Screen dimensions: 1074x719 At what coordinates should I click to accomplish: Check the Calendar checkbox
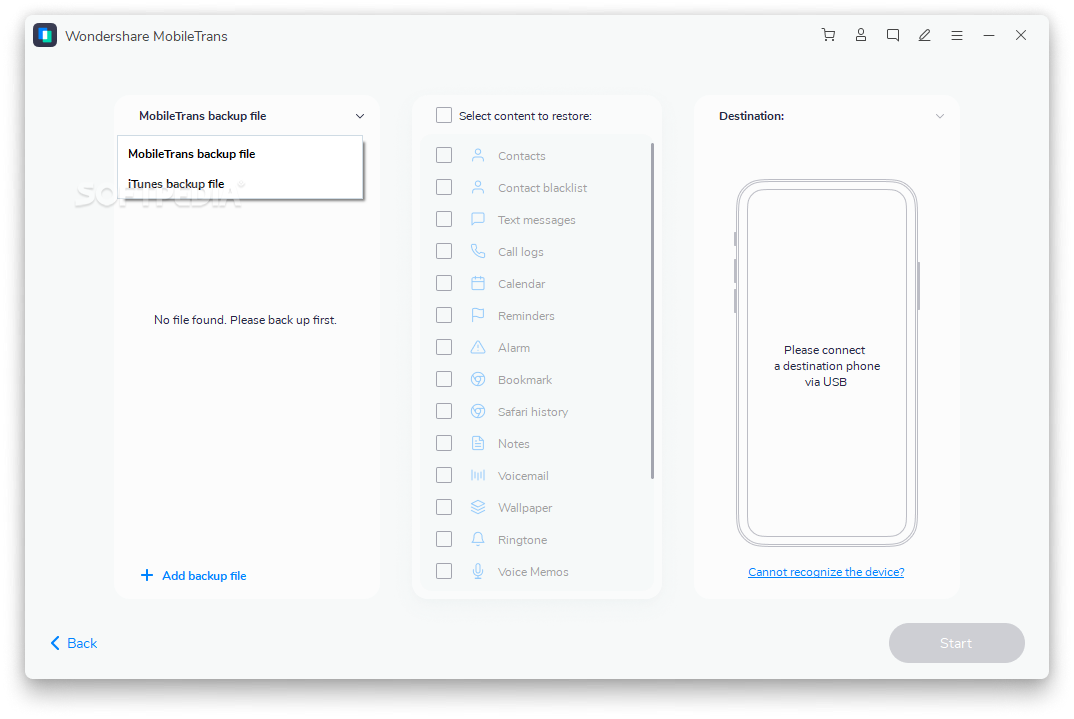(444, 283)
